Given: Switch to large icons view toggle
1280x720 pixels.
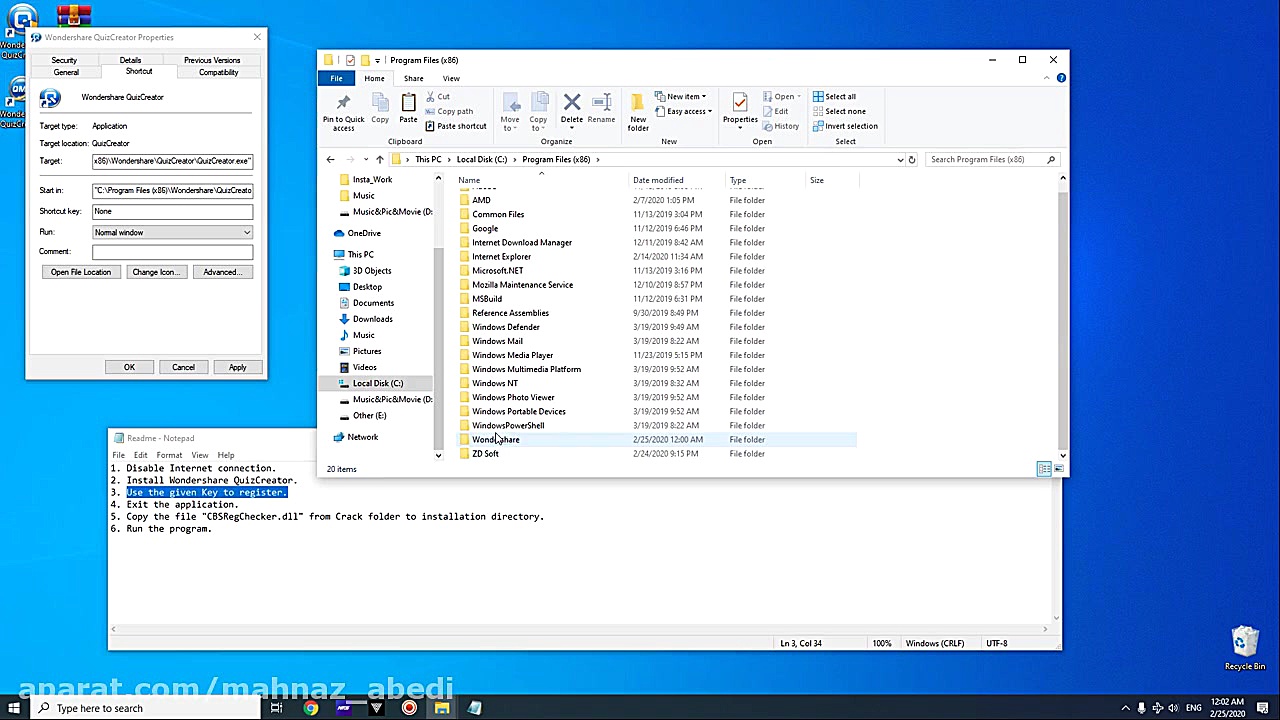Looking at the screenshot, I should click(1058, 469).
